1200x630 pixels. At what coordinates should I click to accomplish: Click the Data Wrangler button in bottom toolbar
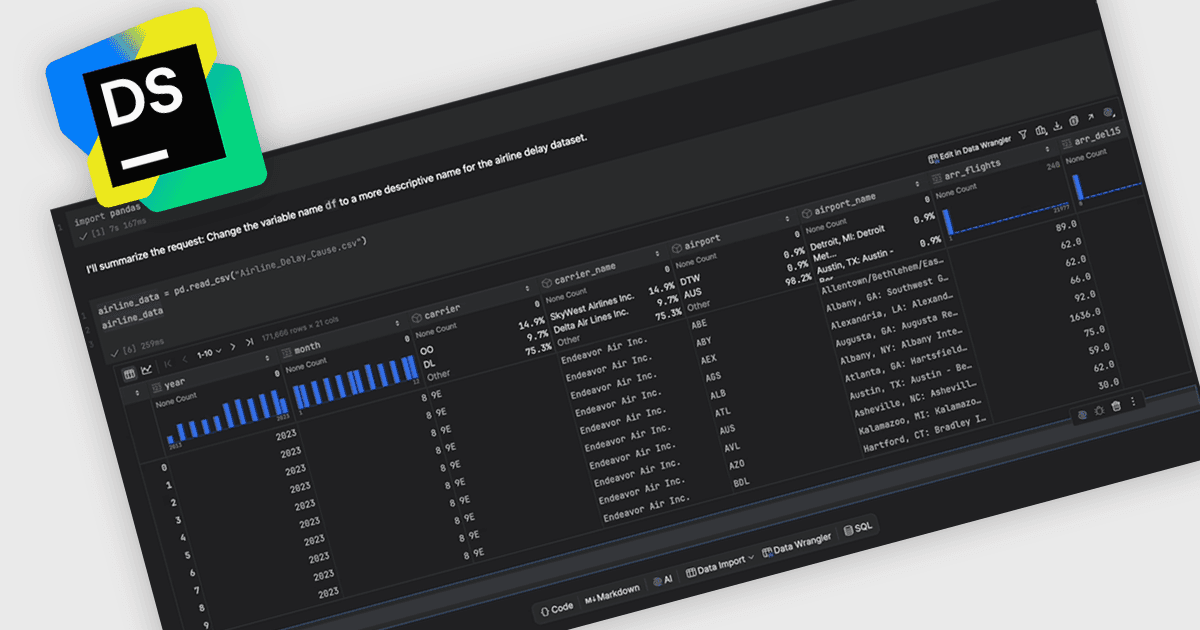click(796, 543)
